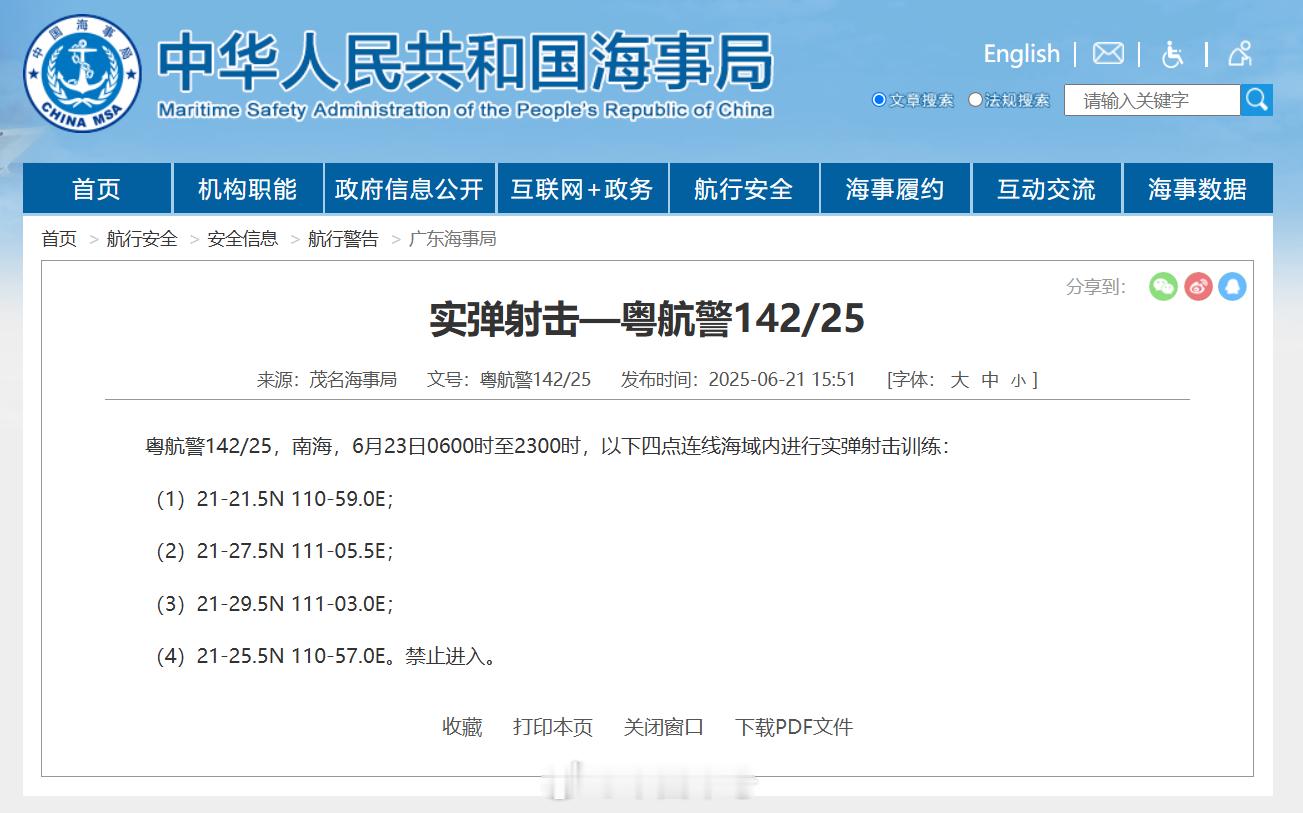
Task: Share the notice via QQ bell icon
Action: click(1233, 287)
